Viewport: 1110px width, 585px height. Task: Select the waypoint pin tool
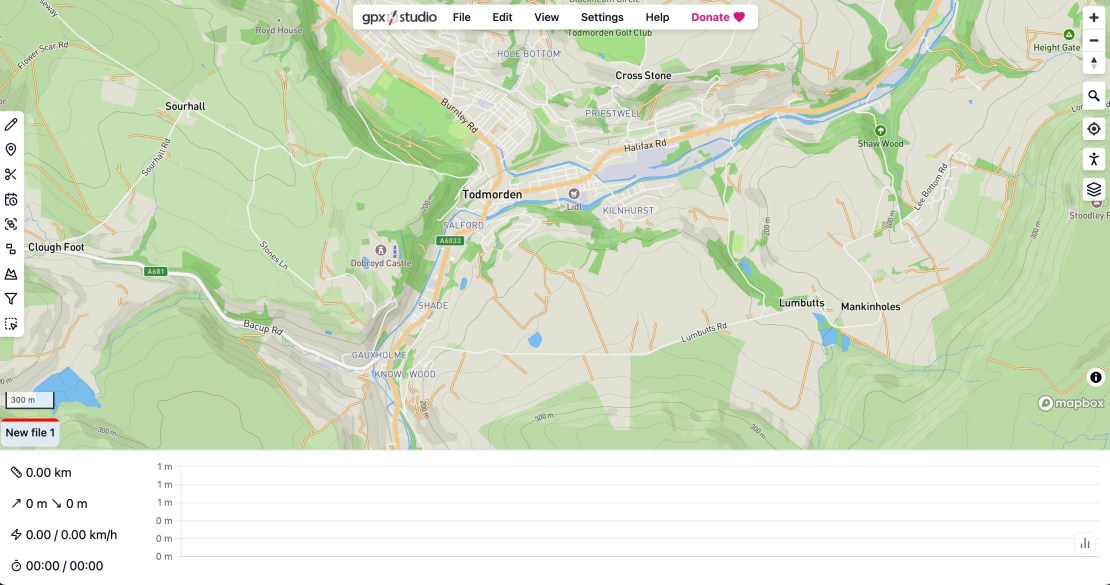tap(11, 149)
